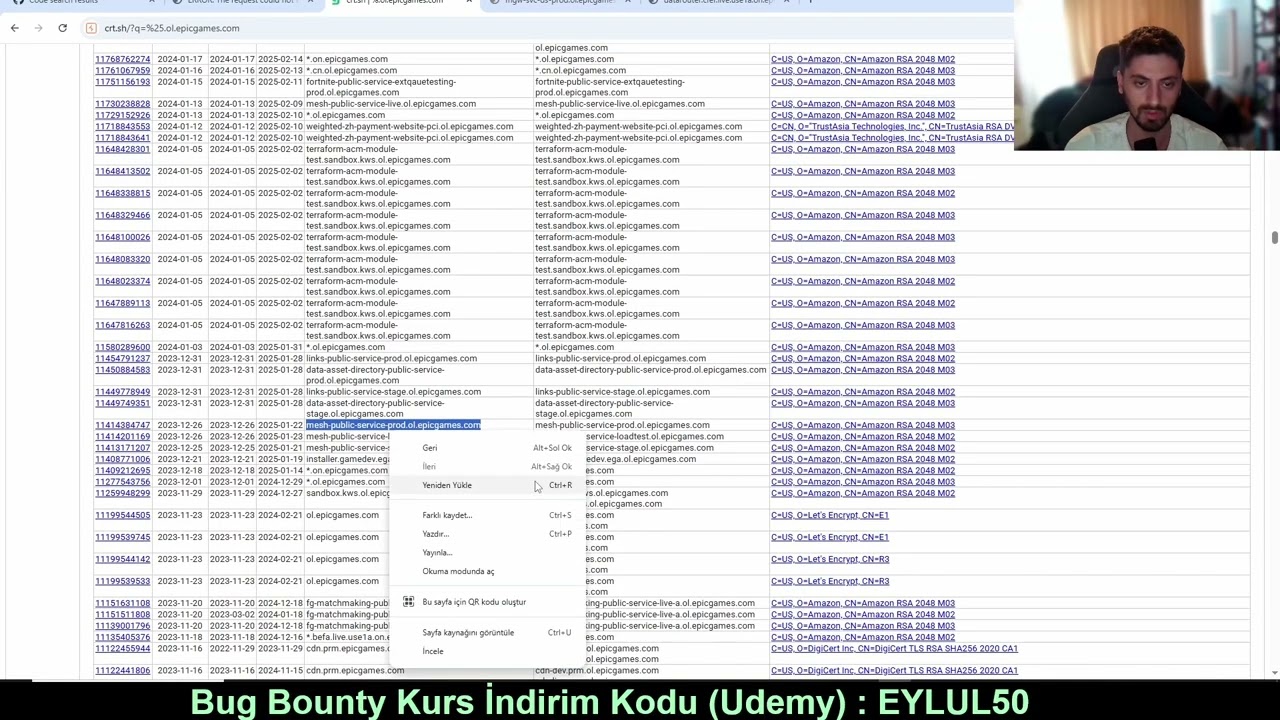This screenshot has width=1280, height=720.
Task: Choose Geri in the context menu
Action: pyautogui.click(x=430, y=448)
